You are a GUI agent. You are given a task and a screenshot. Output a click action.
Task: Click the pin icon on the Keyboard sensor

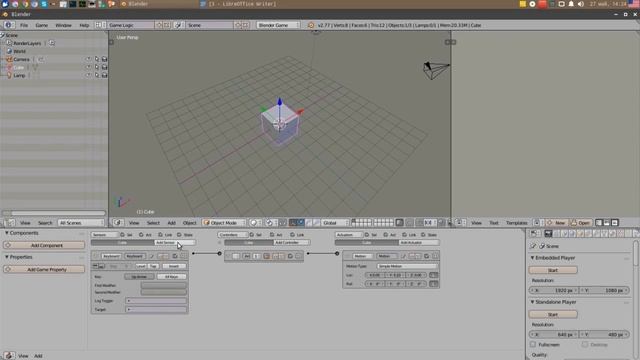[x=151, y=256]
